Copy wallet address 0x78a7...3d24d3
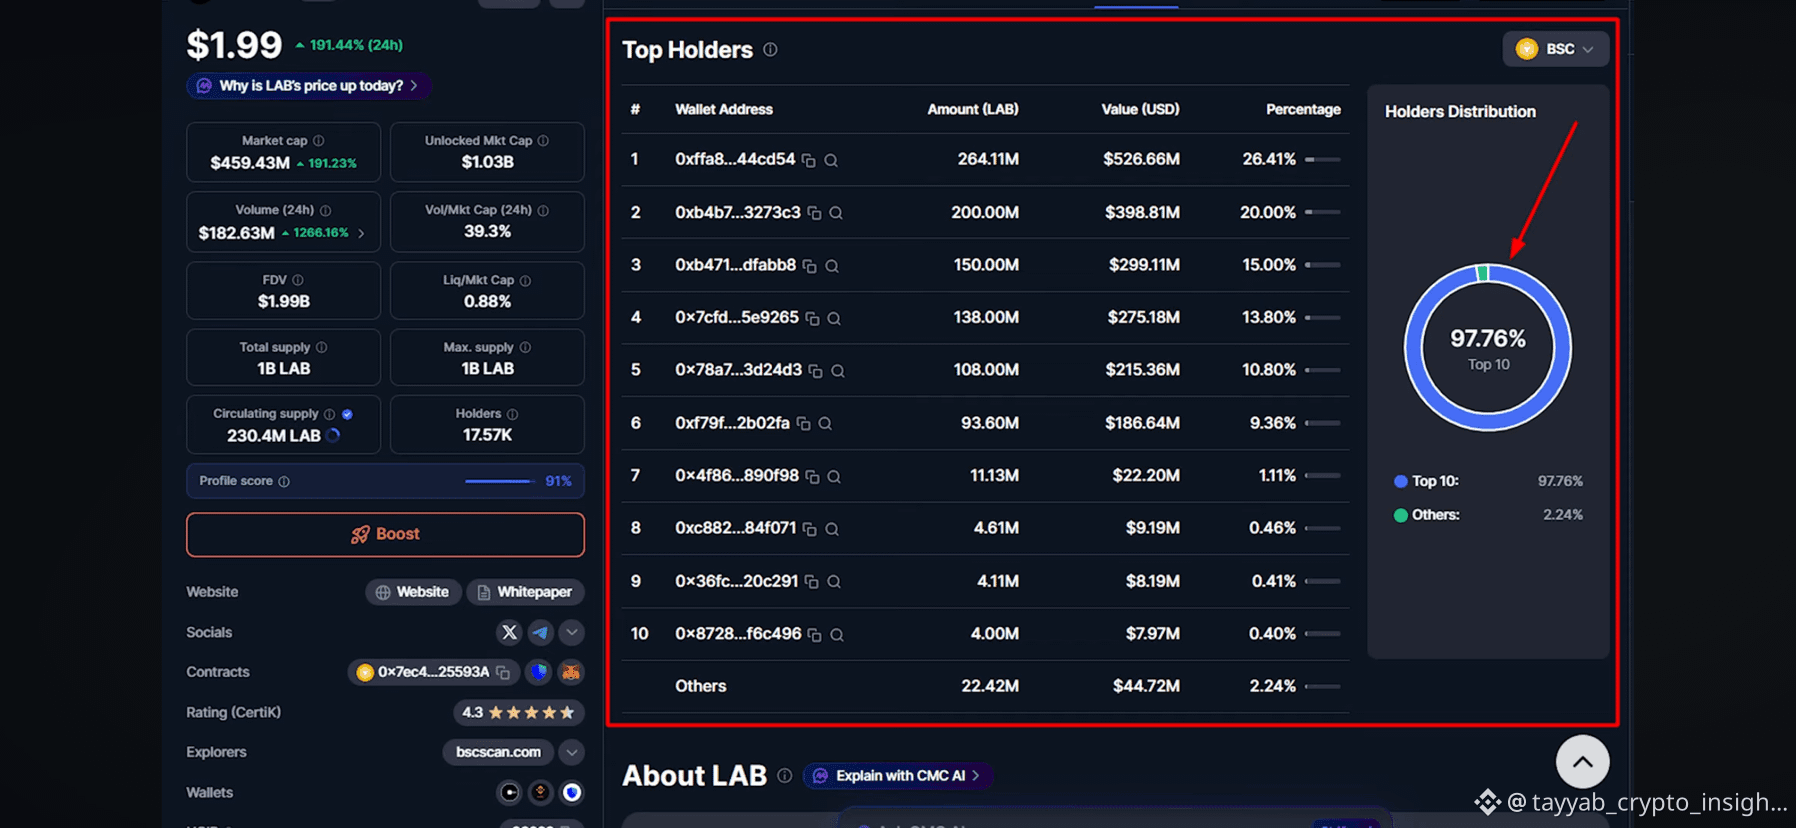Image resolution: width=1796 pixels, height=828 pixels. 816,371
